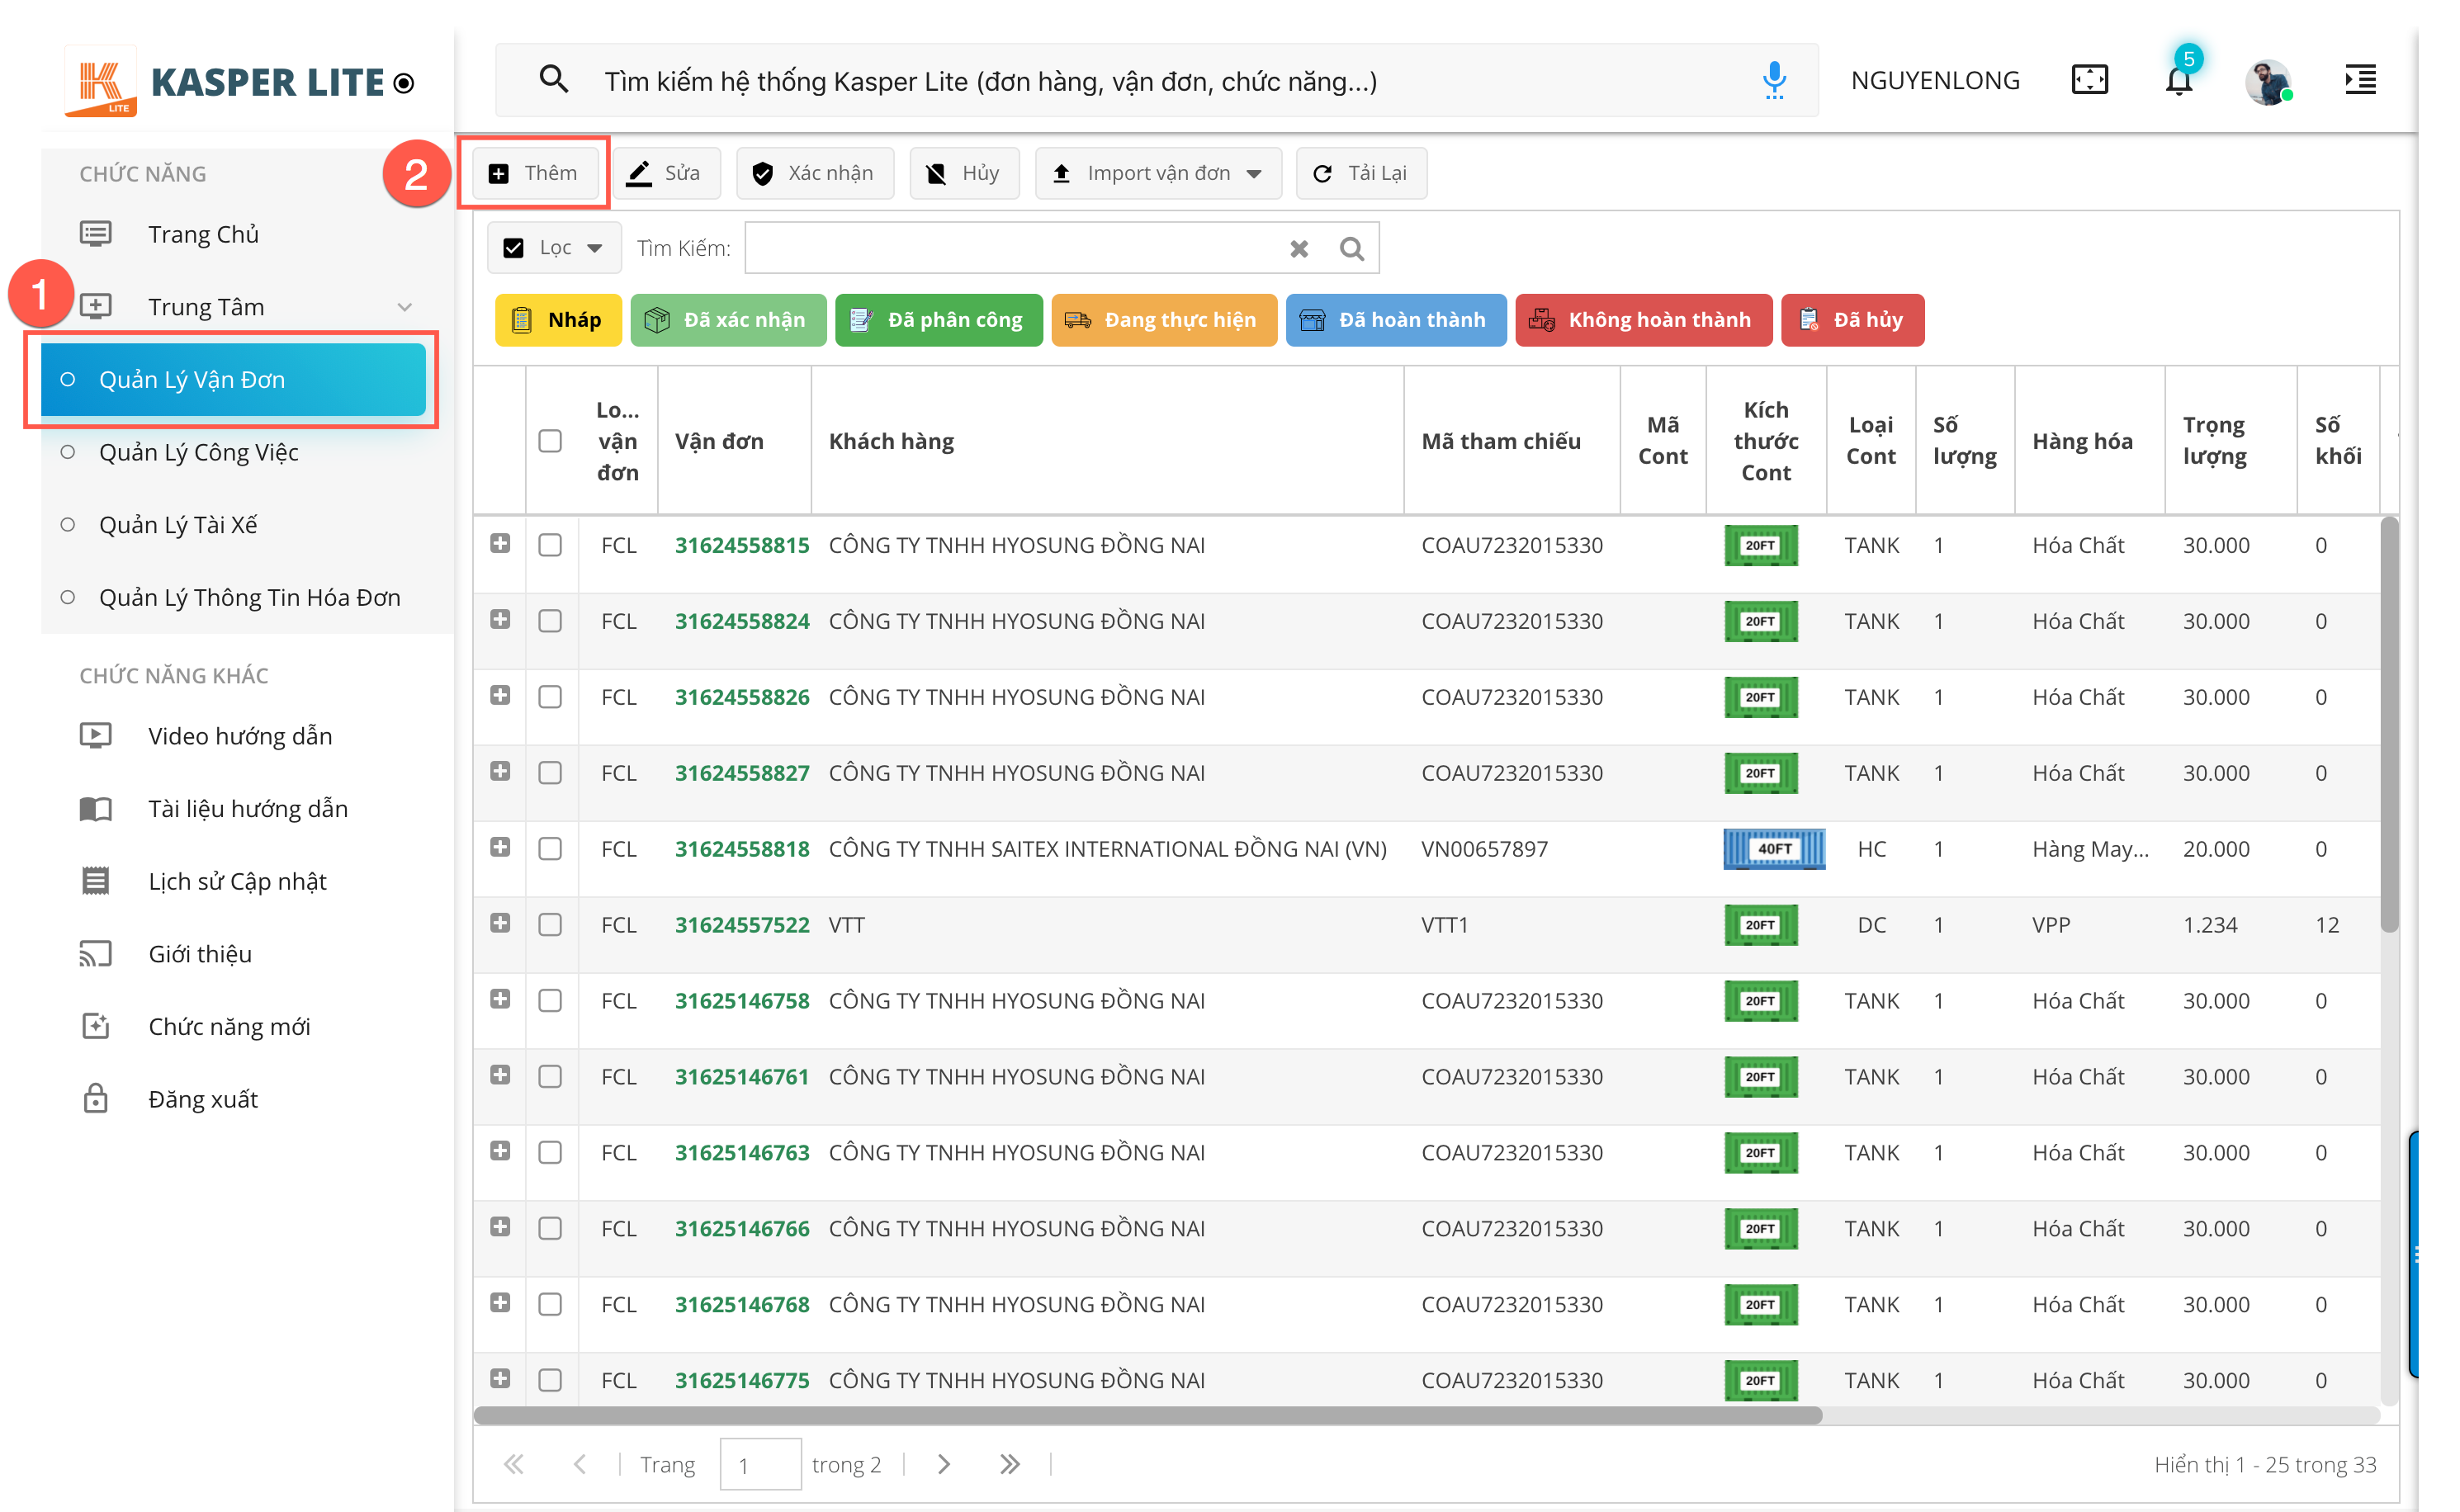Clear the Tìm Kiếm field with X icon
This screenshot has height=1512, width=2460.
click(1298, 249)
